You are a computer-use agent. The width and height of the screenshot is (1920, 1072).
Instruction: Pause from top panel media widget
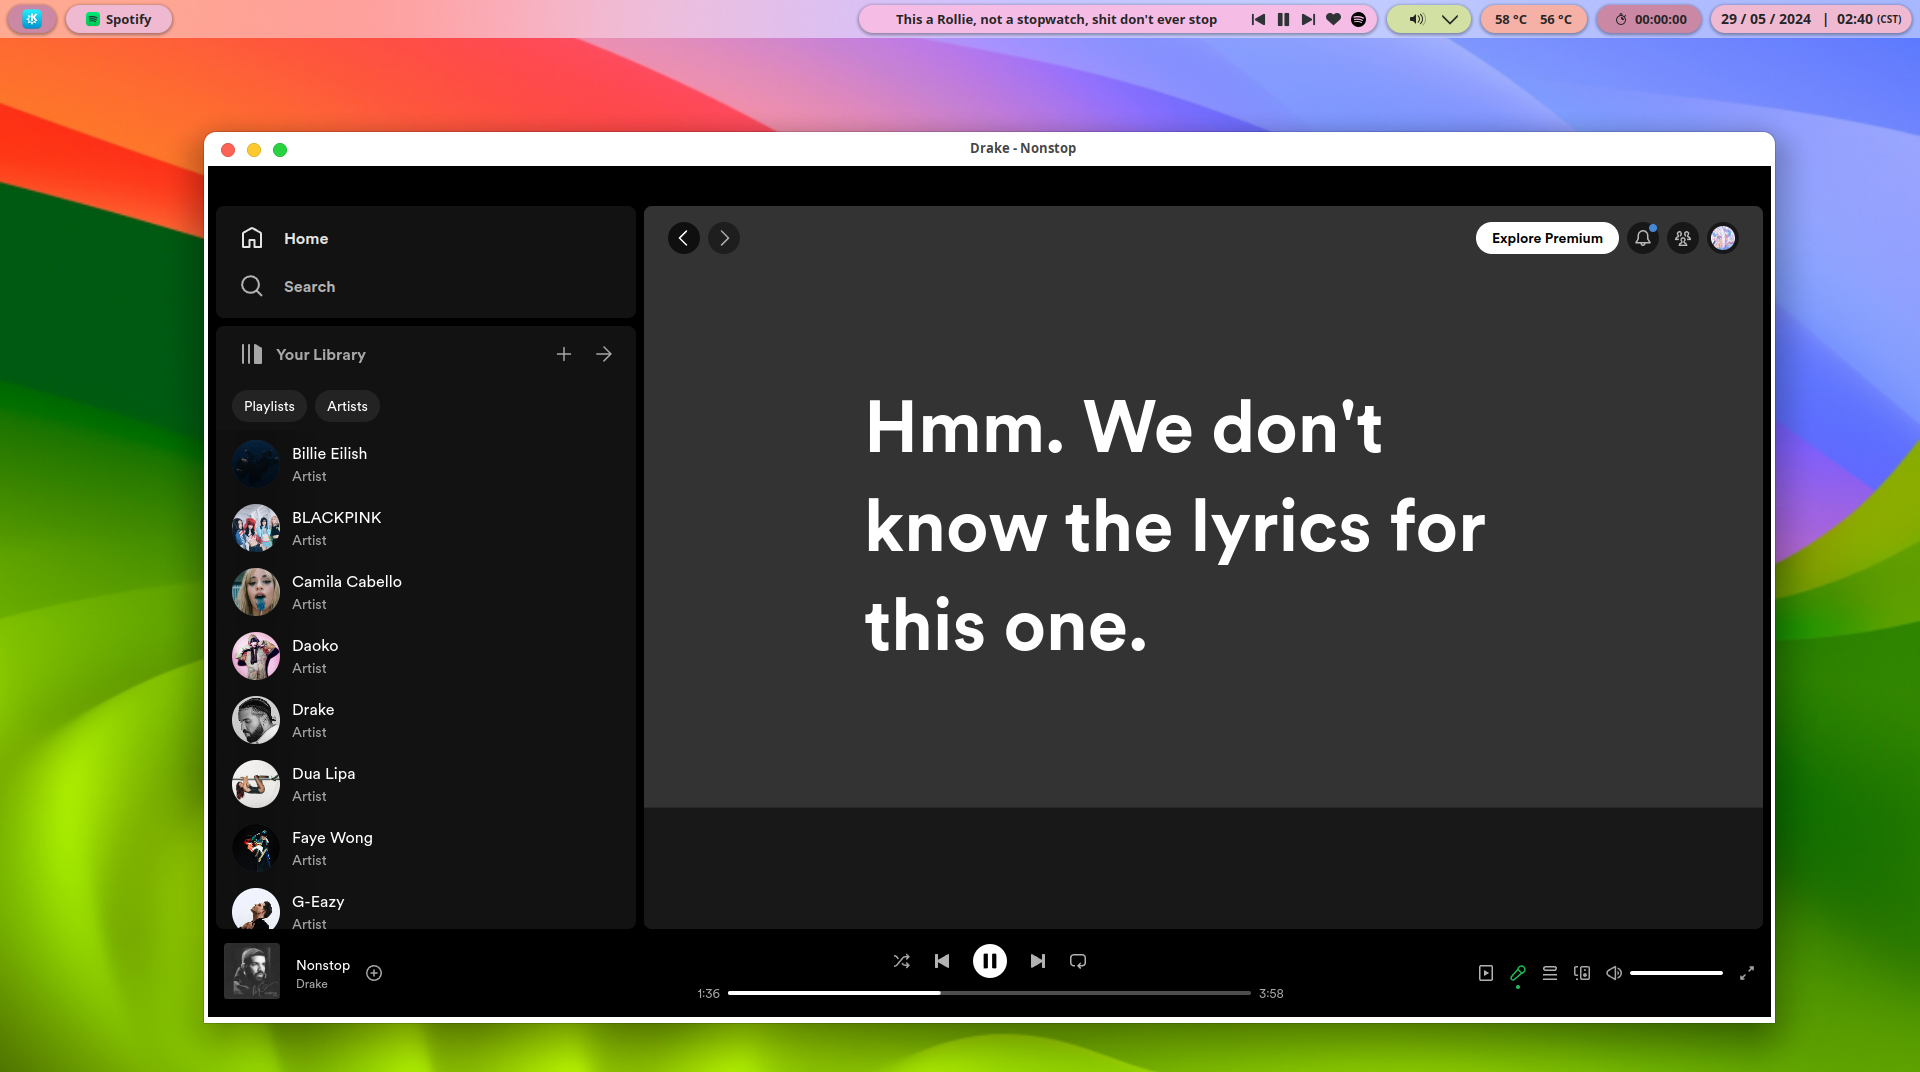pos(1283,19)
